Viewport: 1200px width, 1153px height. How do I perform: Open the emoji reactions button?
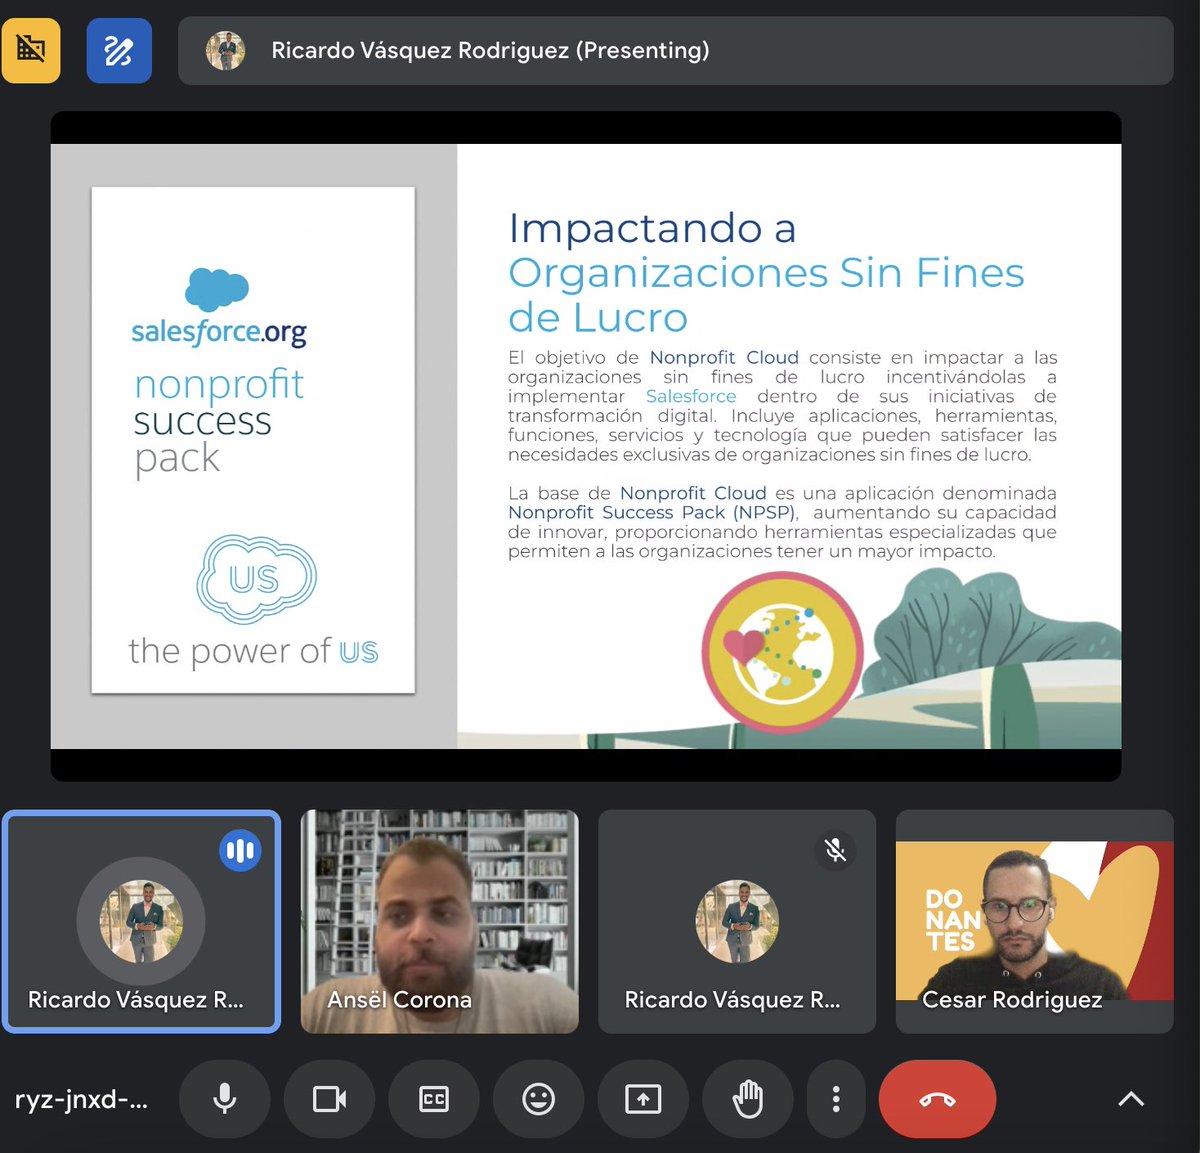tap(538, 1099)
